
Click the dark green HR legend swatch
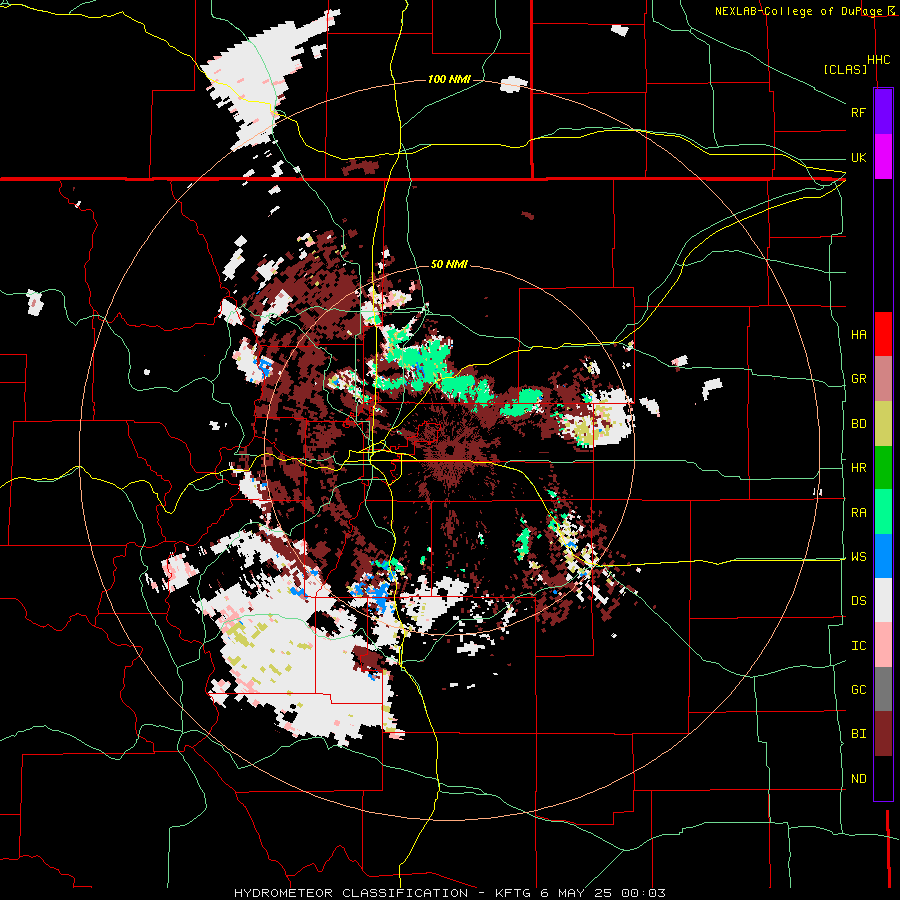click(883, 468)
